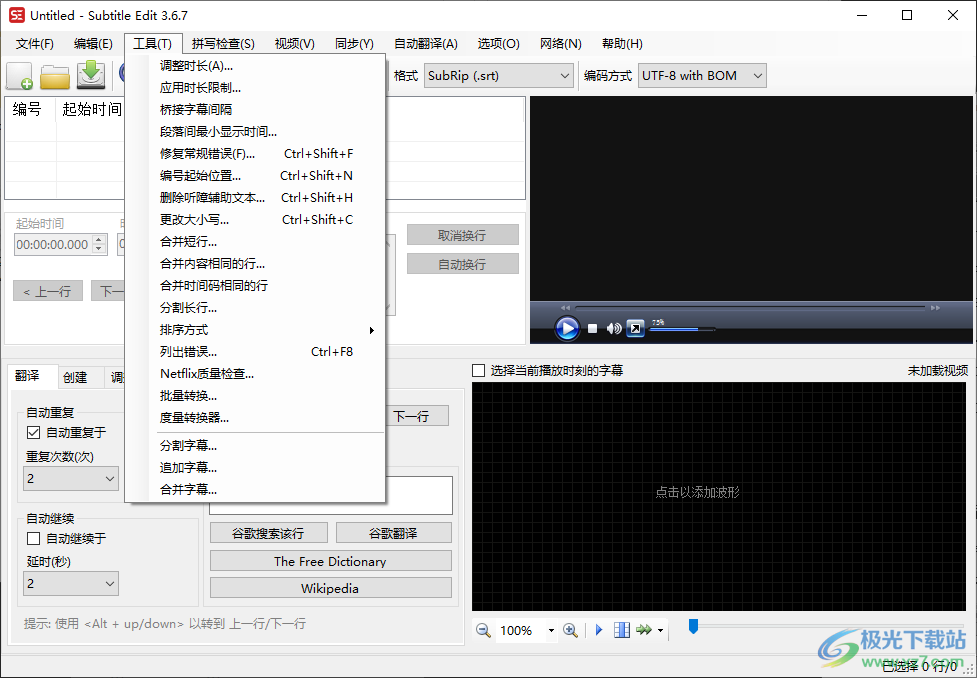Image resolution: width=977 pixels, height=678 pixels.
Task: Click the New subtitle file icon
Action: coord(19,76)
